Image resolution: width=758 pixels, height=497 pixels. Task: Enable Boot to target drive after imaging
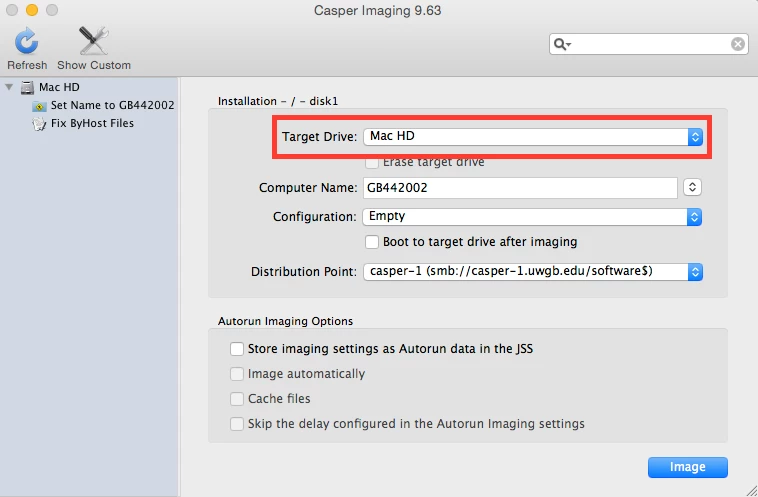(372, 242)
